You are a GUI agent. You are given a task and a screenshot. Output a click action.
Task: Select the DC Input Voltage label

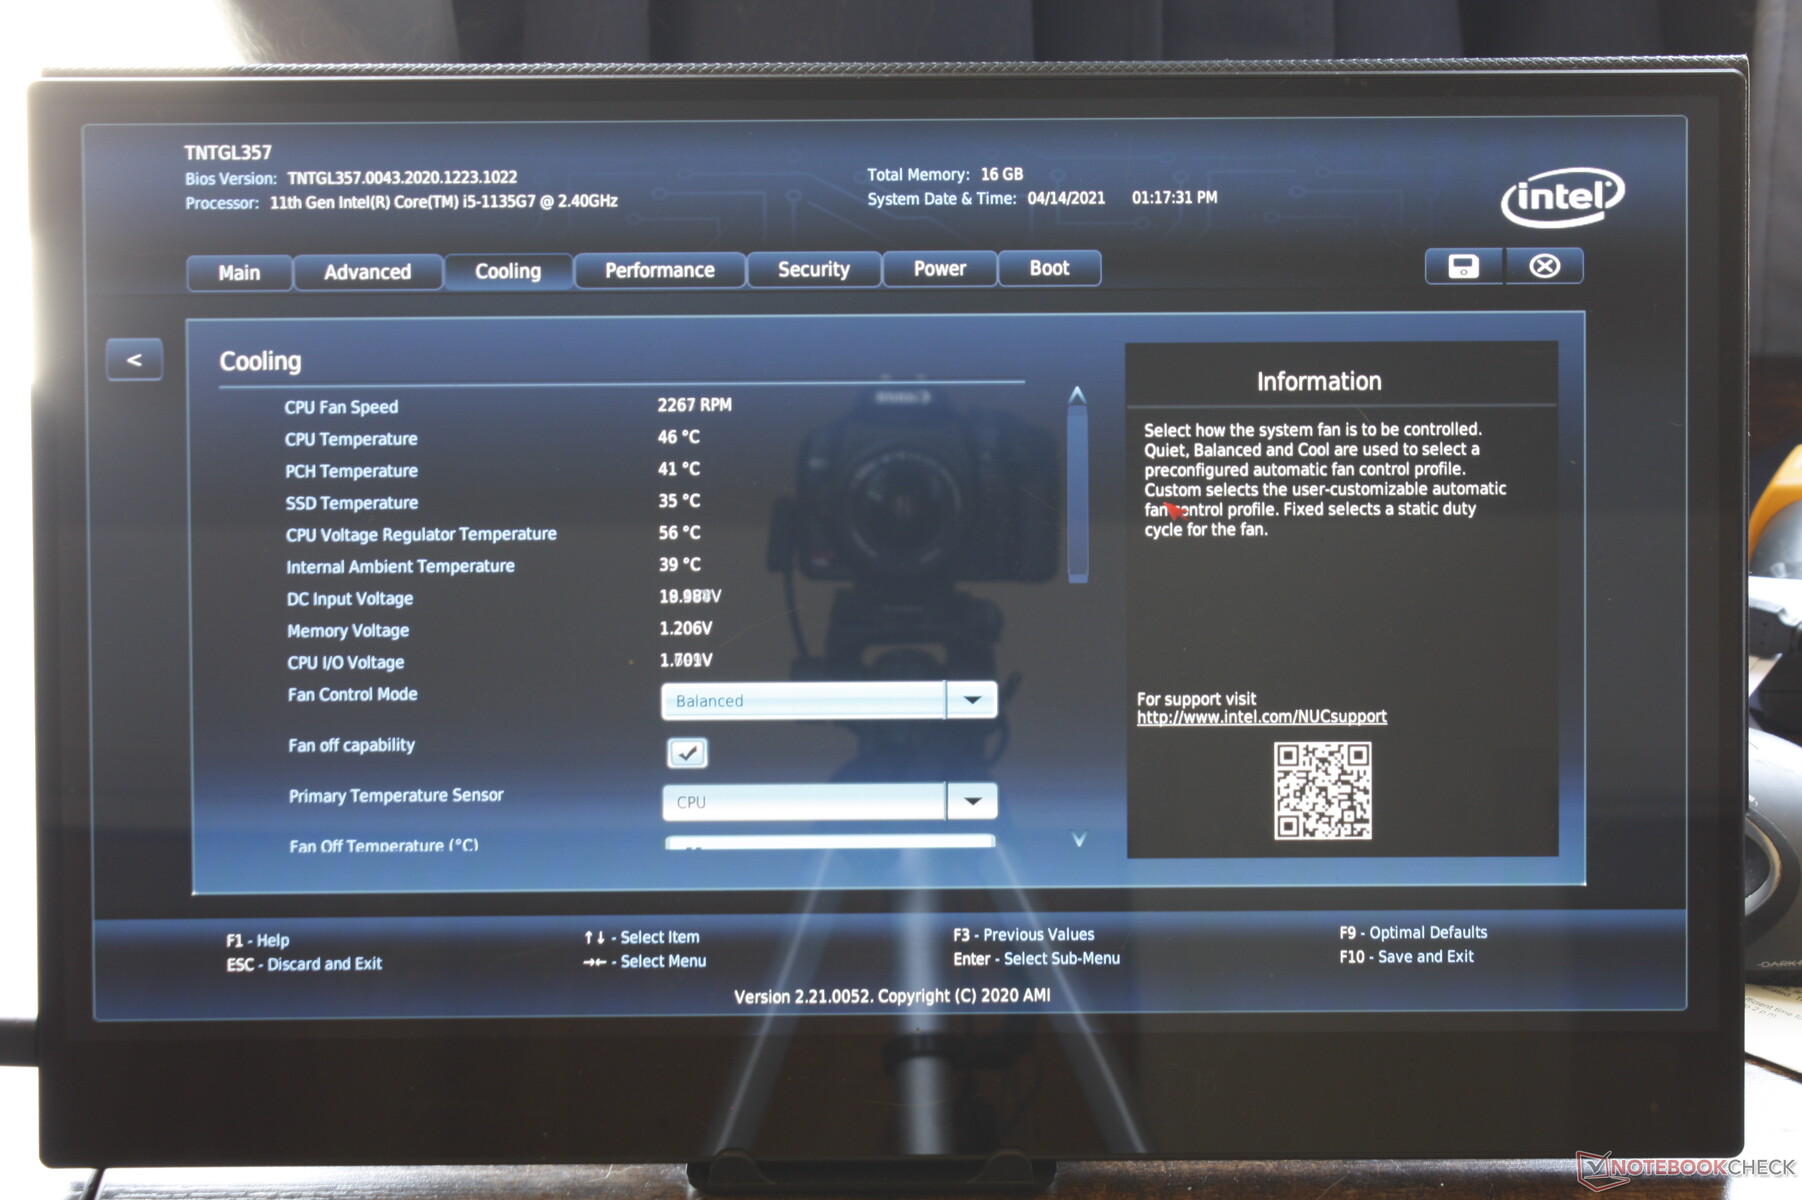pyautogui.click(x=350, y=599)
